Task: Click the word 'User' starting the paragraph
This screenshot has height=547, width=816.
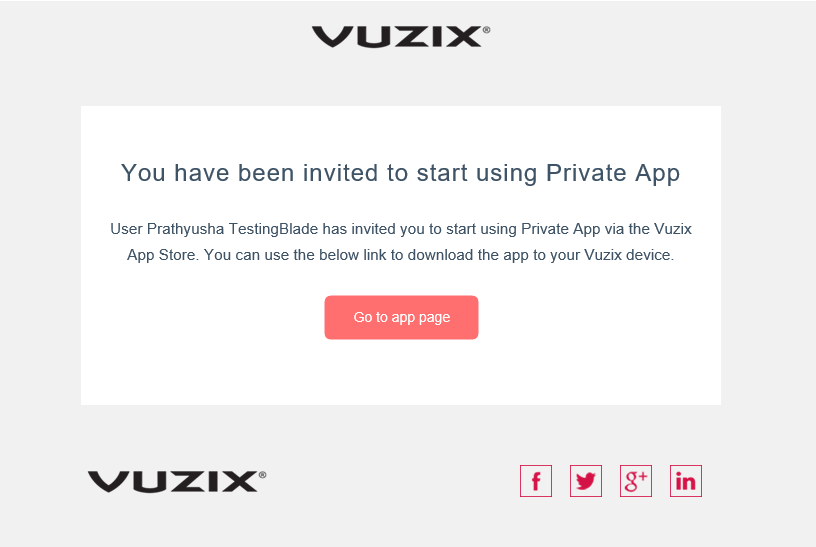Action: [x=126, y=229]
